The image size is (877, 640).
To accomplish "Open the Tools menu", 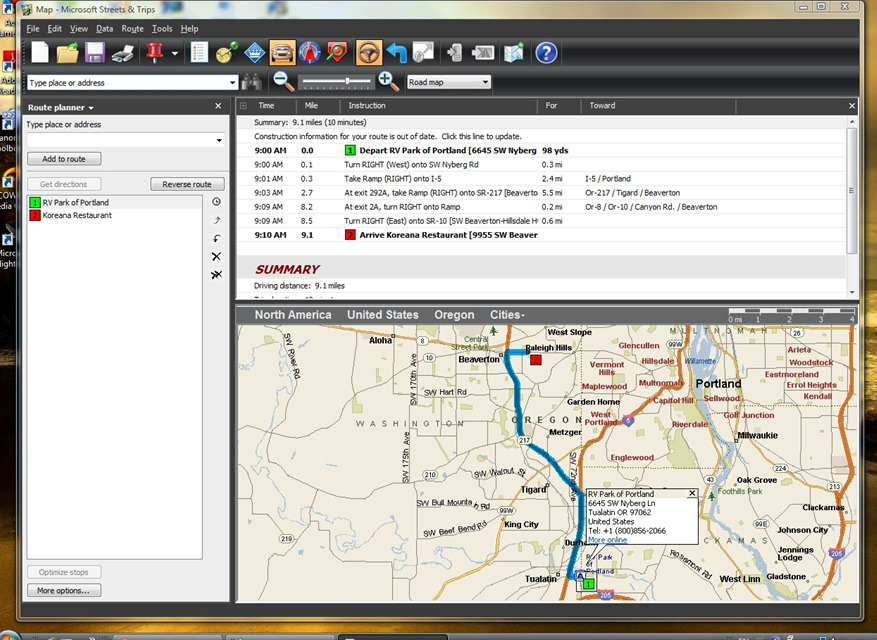I will point(162,29).
